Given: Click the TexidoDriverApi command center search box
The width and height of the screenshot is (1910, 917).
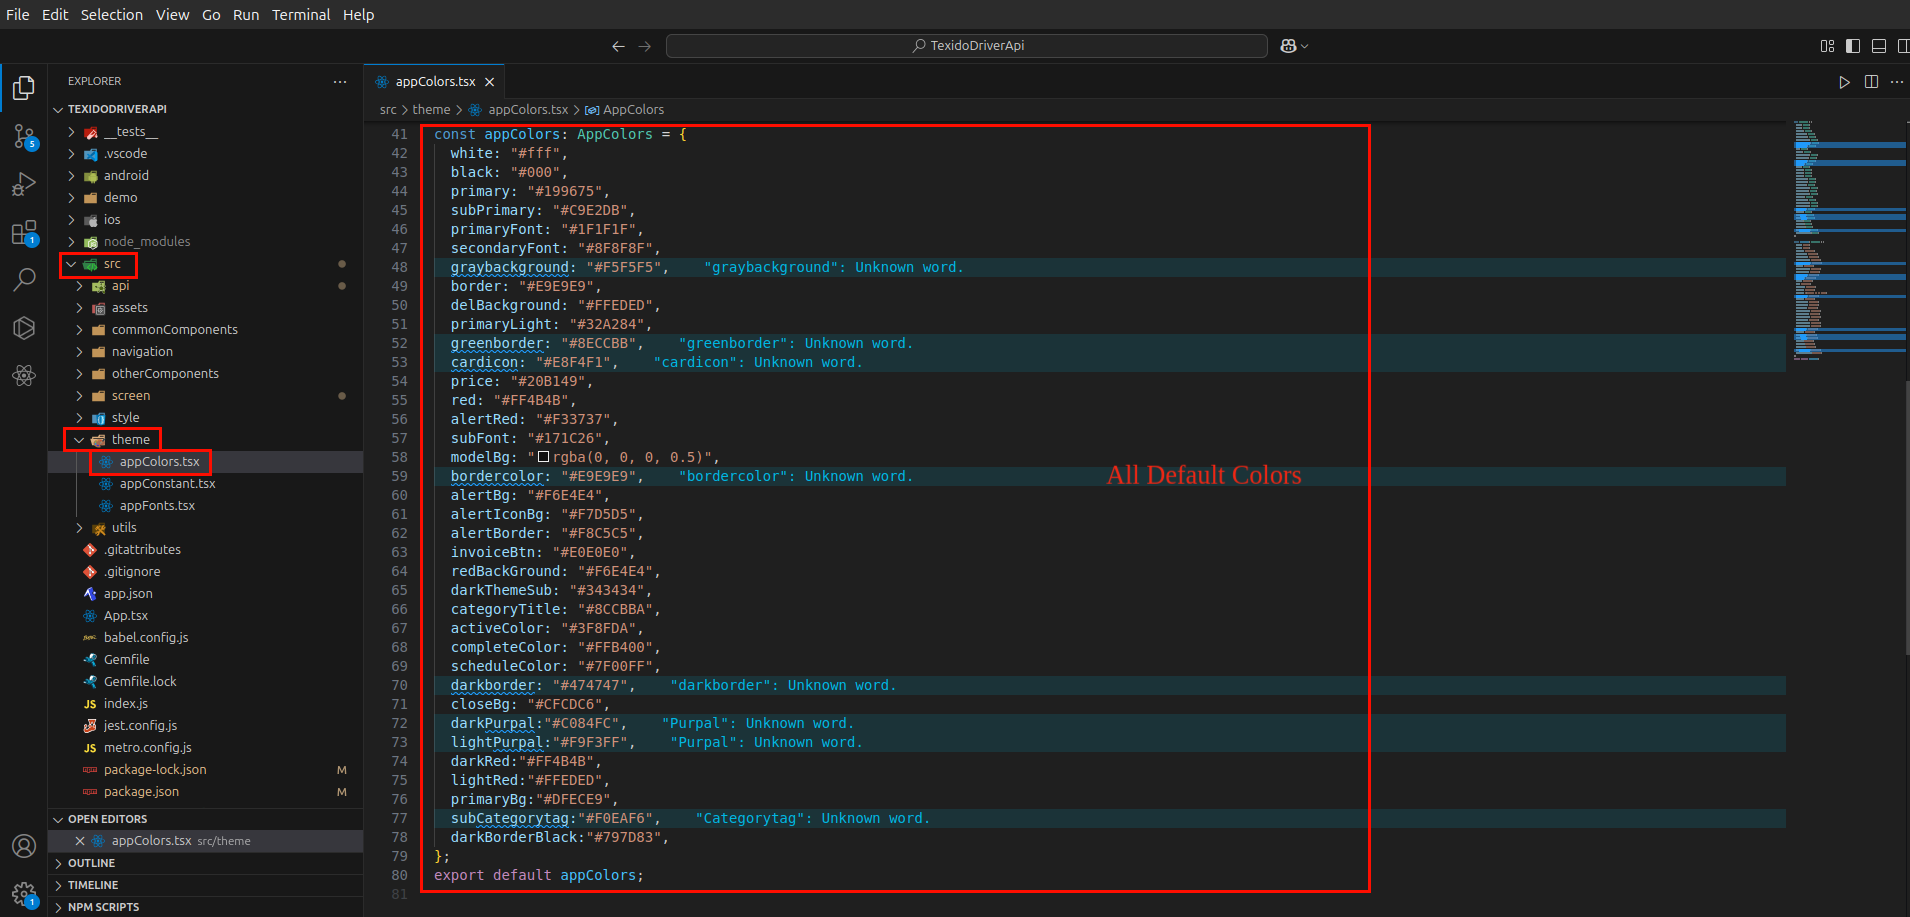Looking at the screenshot, I should pos(966,46).
